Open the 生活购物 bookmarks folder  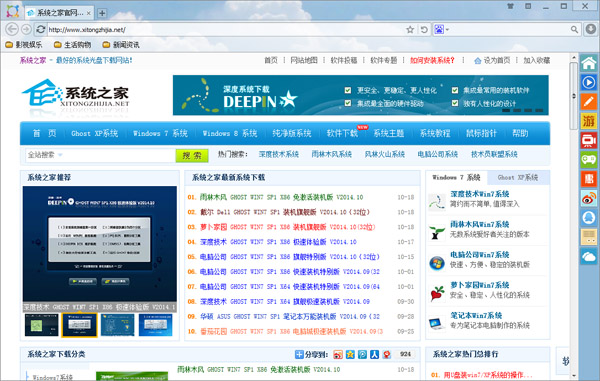pyautogui.click(x=72, y=45)
